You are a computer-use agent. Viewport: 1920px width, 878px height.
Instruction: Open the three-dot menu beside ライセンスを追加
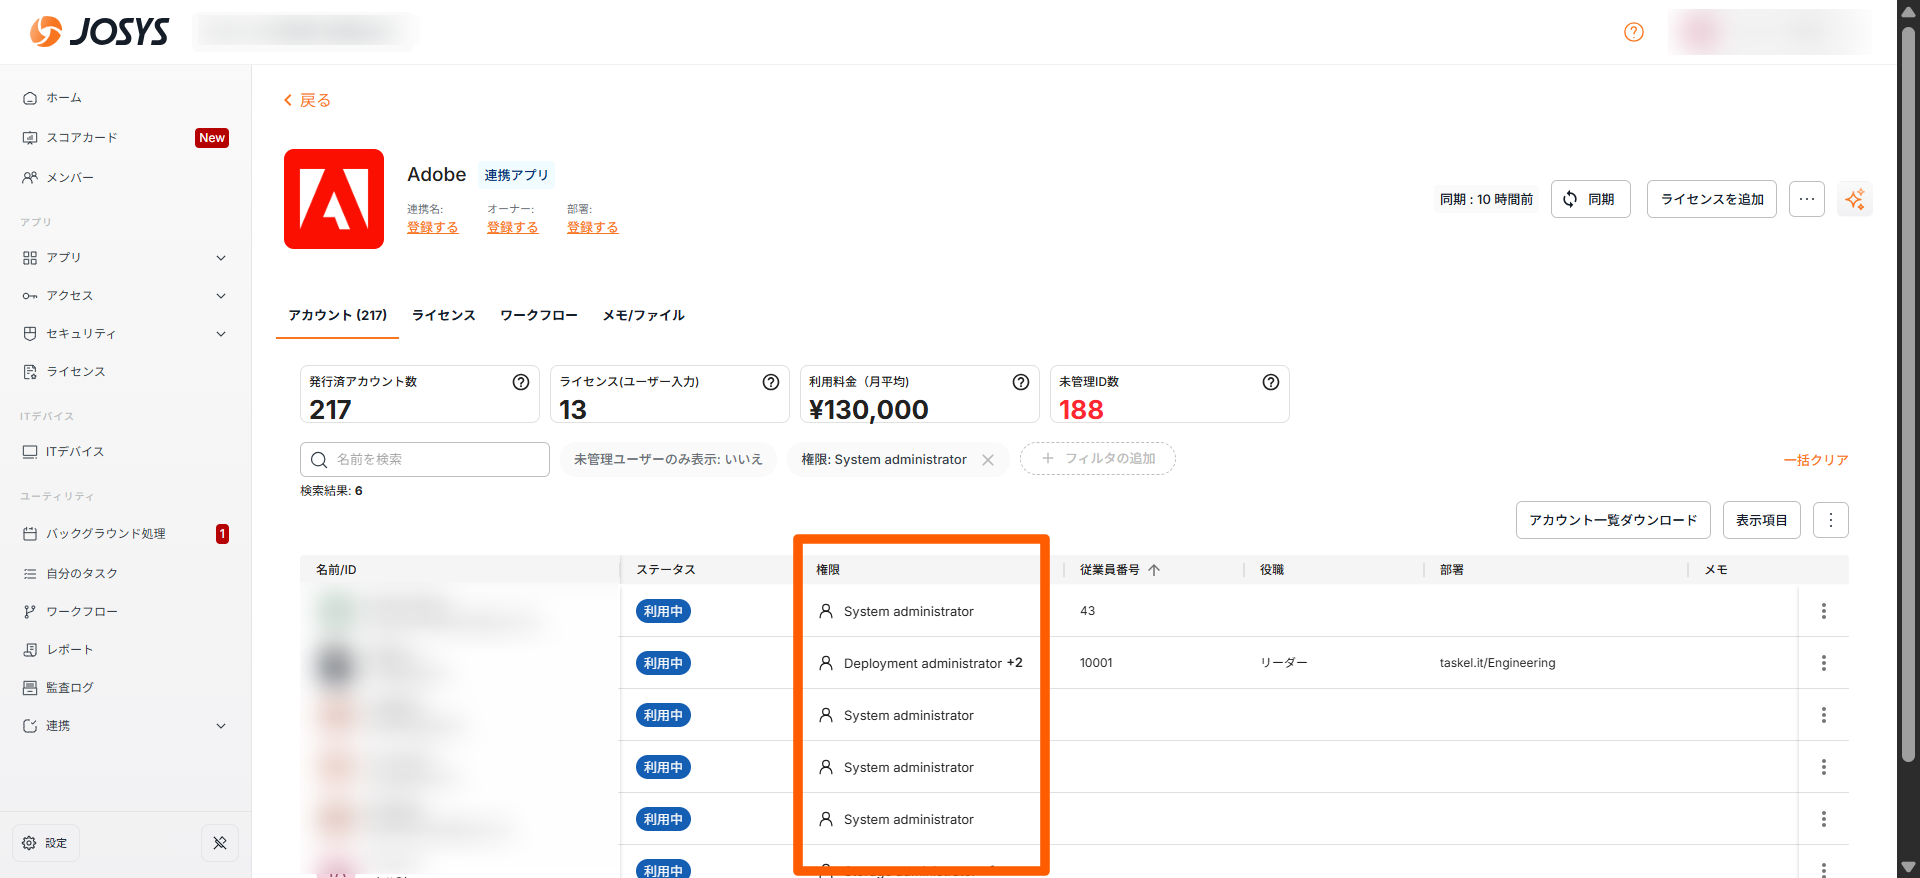coord(1806,199)
